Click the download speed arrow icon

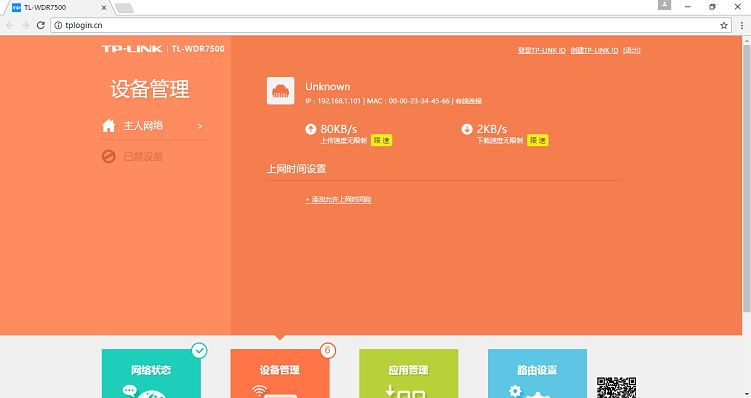pos(467,129)
